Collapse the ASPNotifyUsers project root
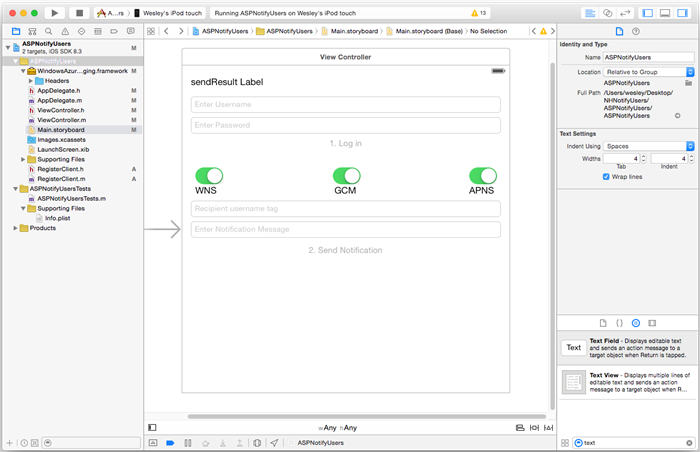 [8, 47]
